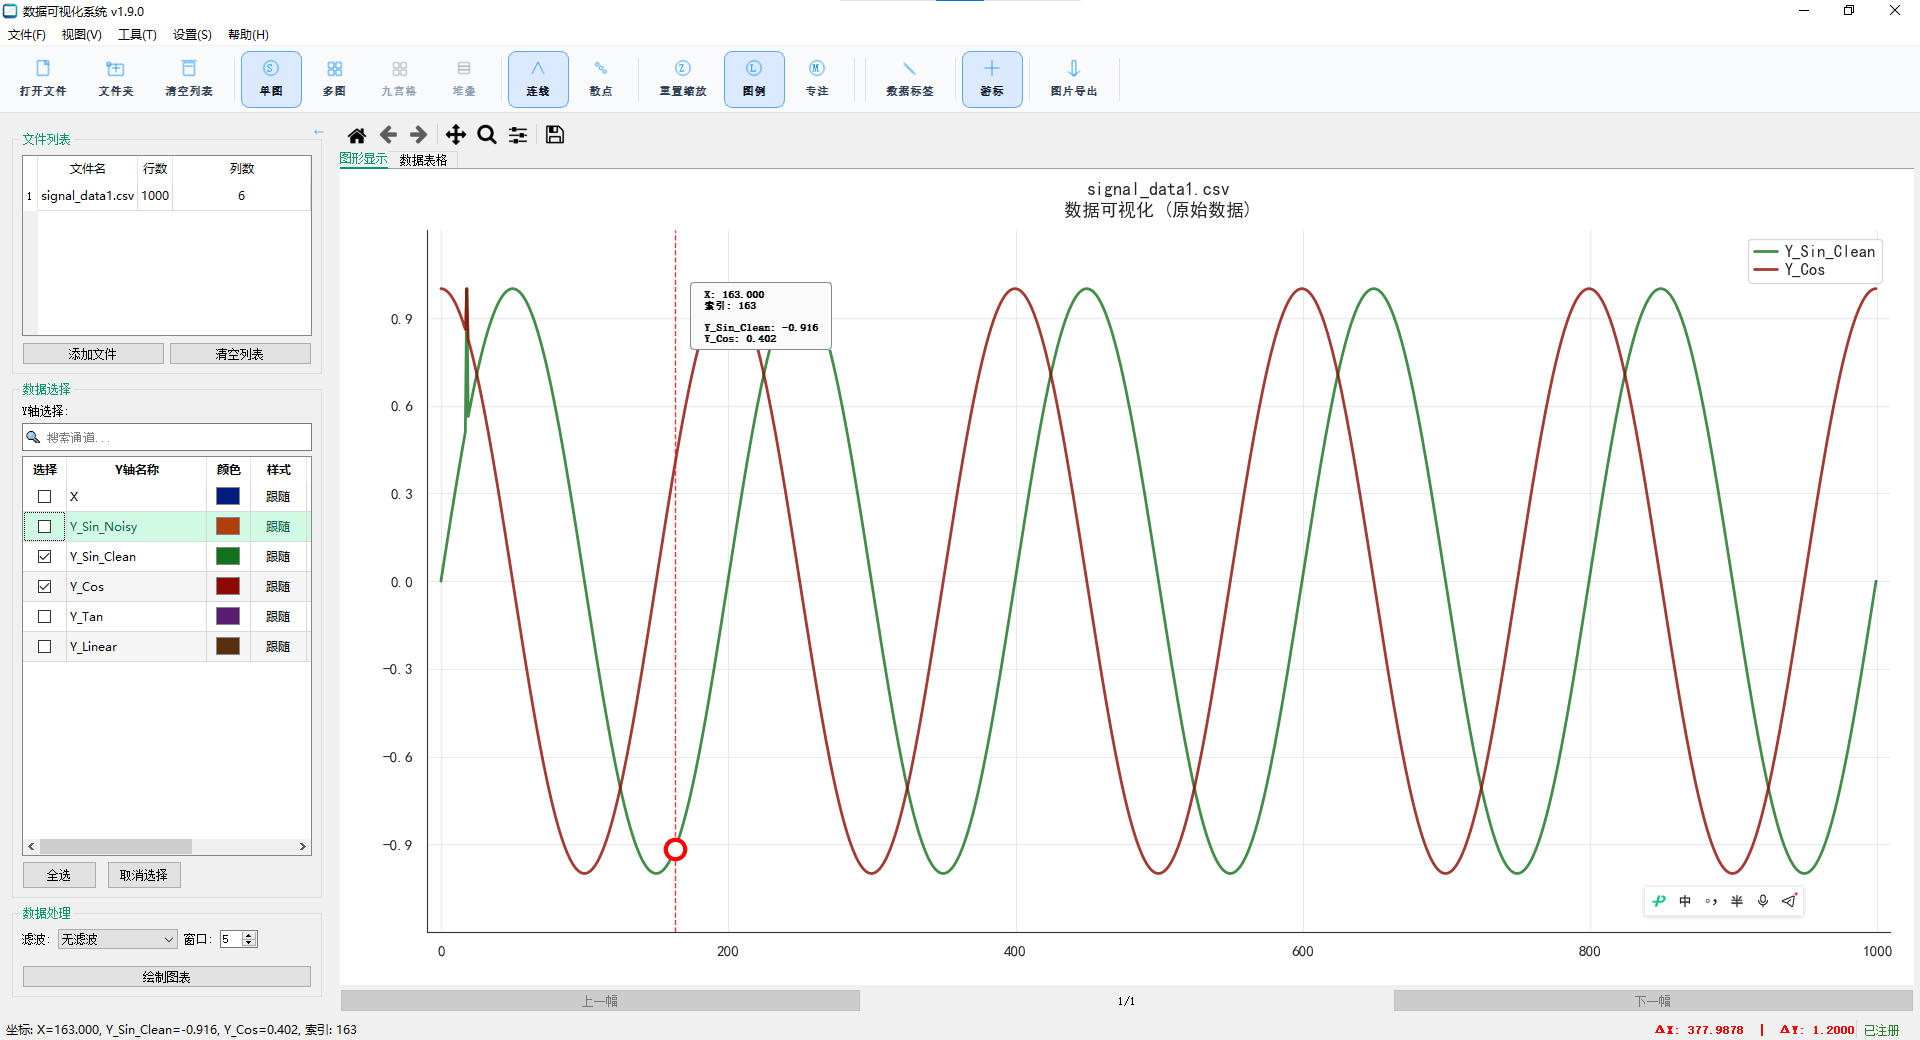Click the 打开文件 (open file) toolbar icon
The image size is (1920, 1040).
43,78
